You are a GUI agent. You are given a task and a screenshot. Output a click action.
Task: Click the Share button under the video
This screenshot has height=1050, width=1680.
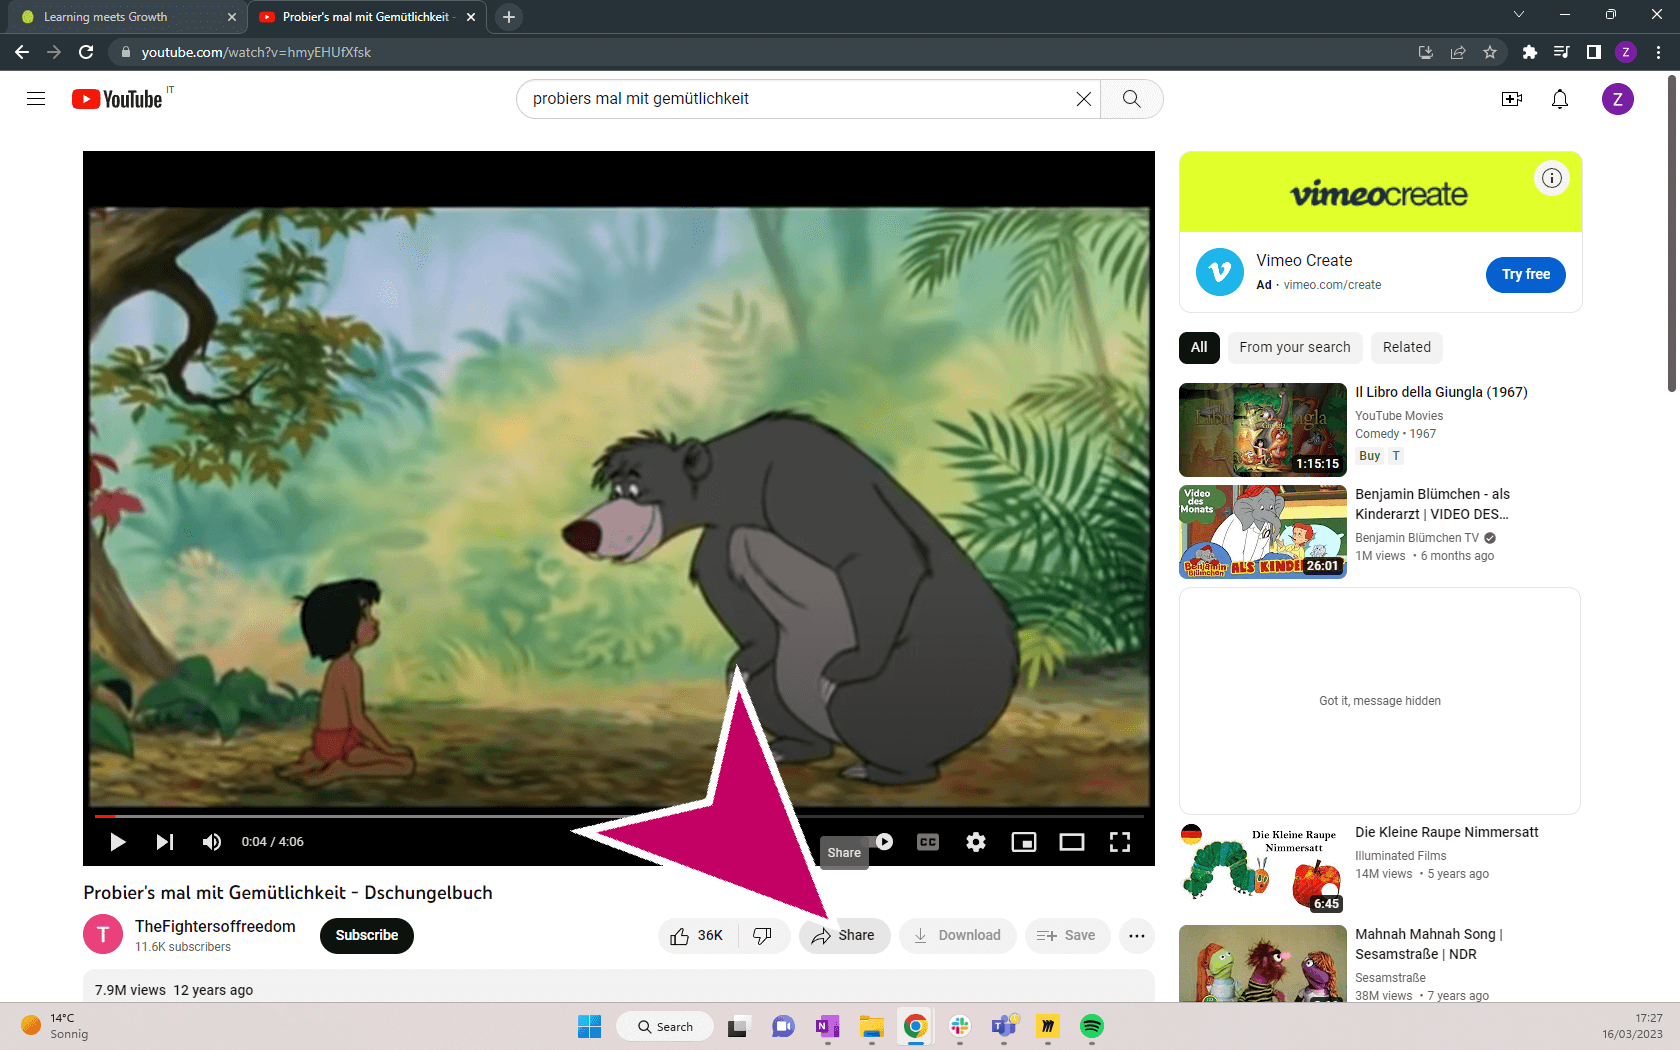coord(844,936)
